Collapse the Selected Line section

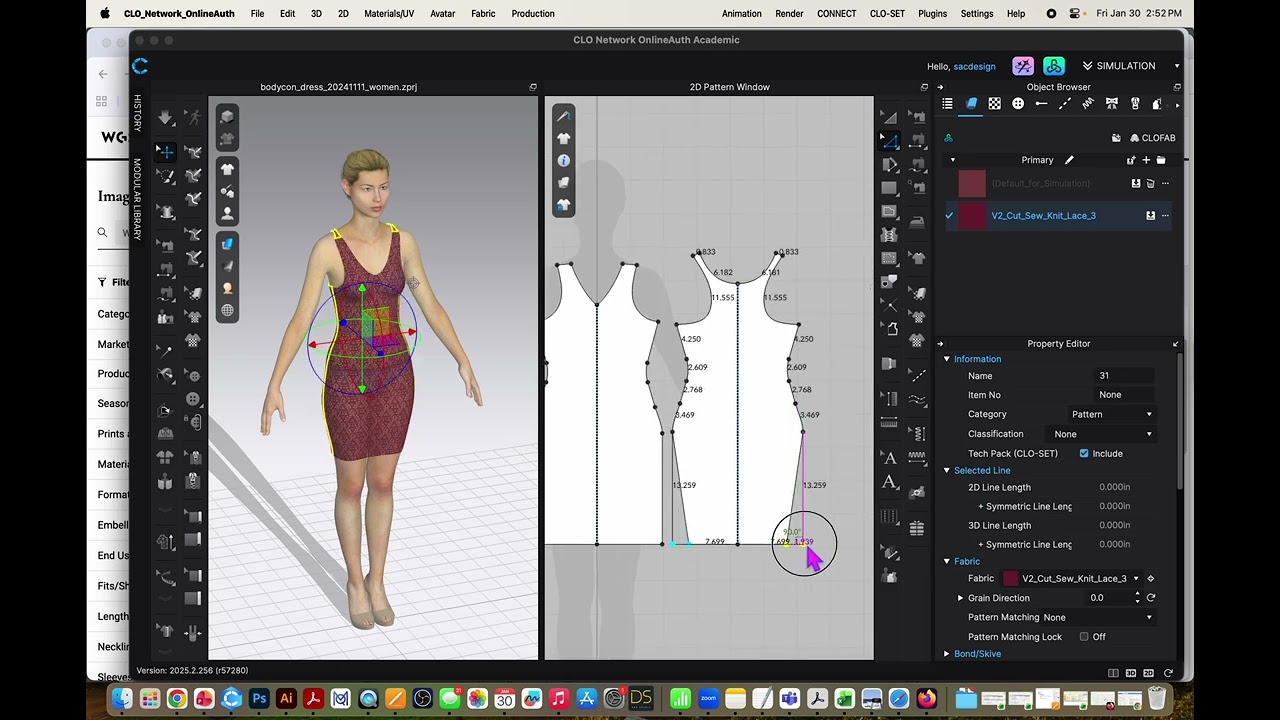pyautogui.click(x=946, y=471)
